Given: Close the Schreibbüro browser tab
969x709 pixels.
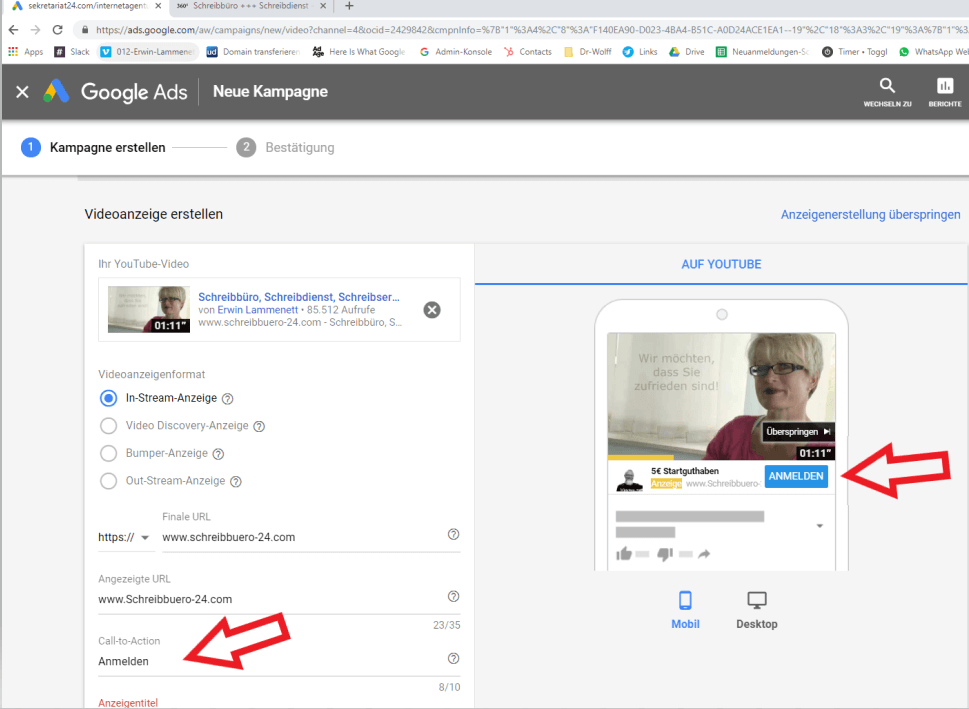Looking at the screenshot, I should (x=323, y=6).
